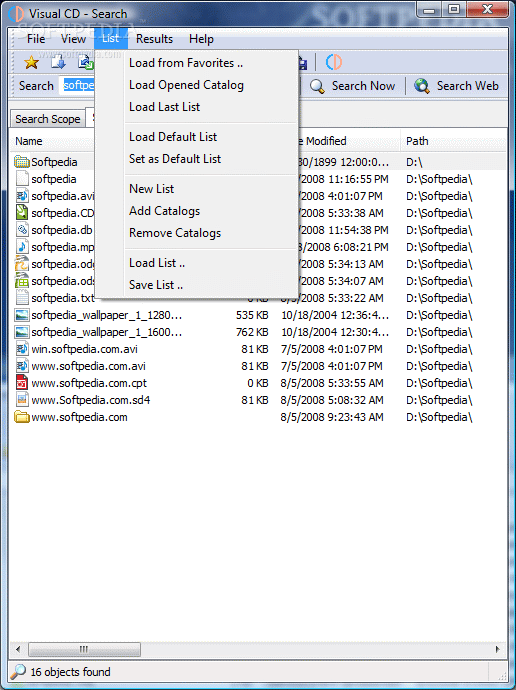Screen dimensions: 516x690
Task: Choose Load Opened Catalog entry
Action: tap(197, 85)
